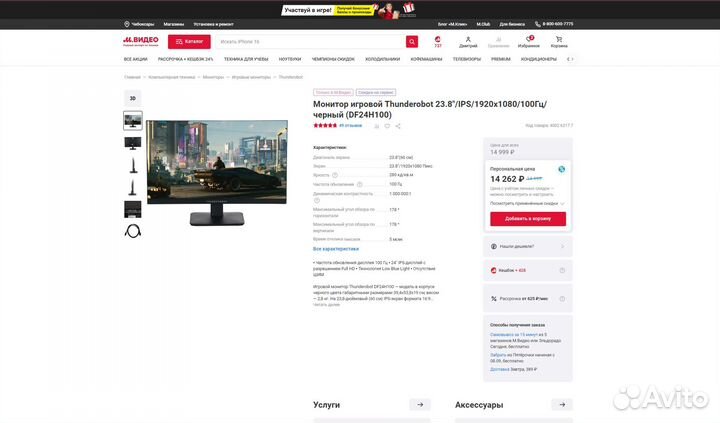
Task: Share the product via share icon
Action: point(398,126)
